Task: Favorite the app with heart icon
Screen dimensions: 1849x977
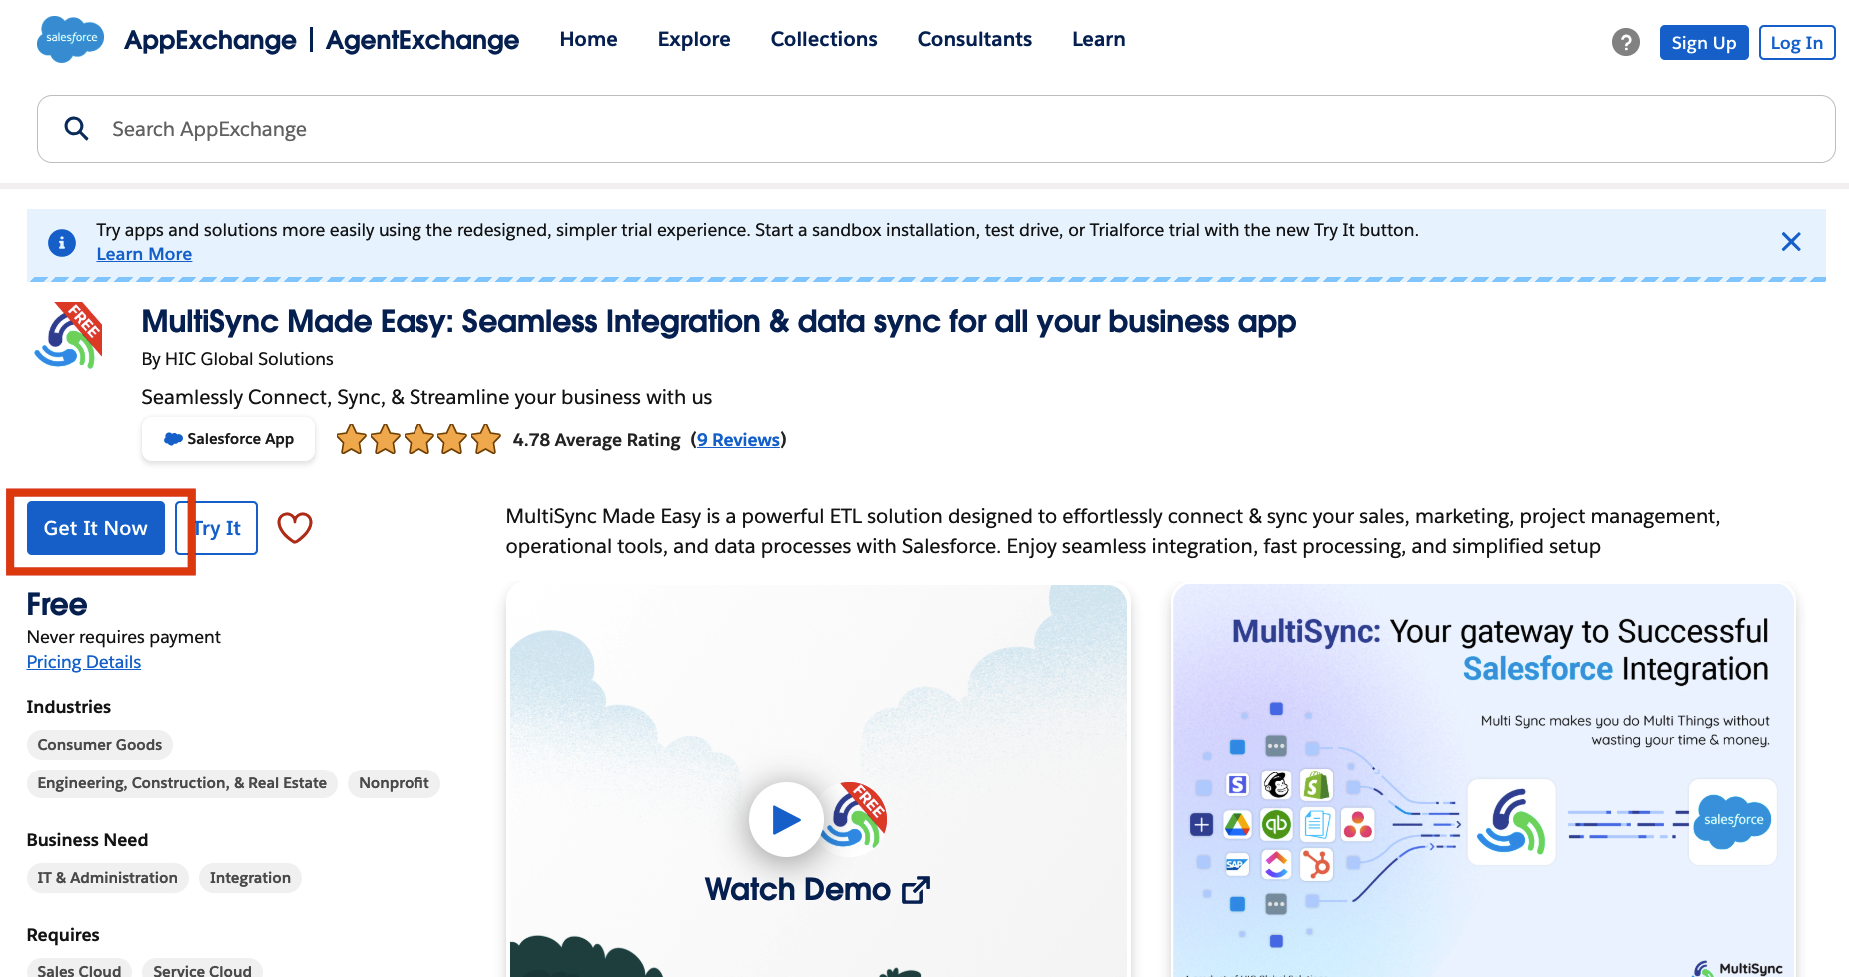Action: click(294, 528)
